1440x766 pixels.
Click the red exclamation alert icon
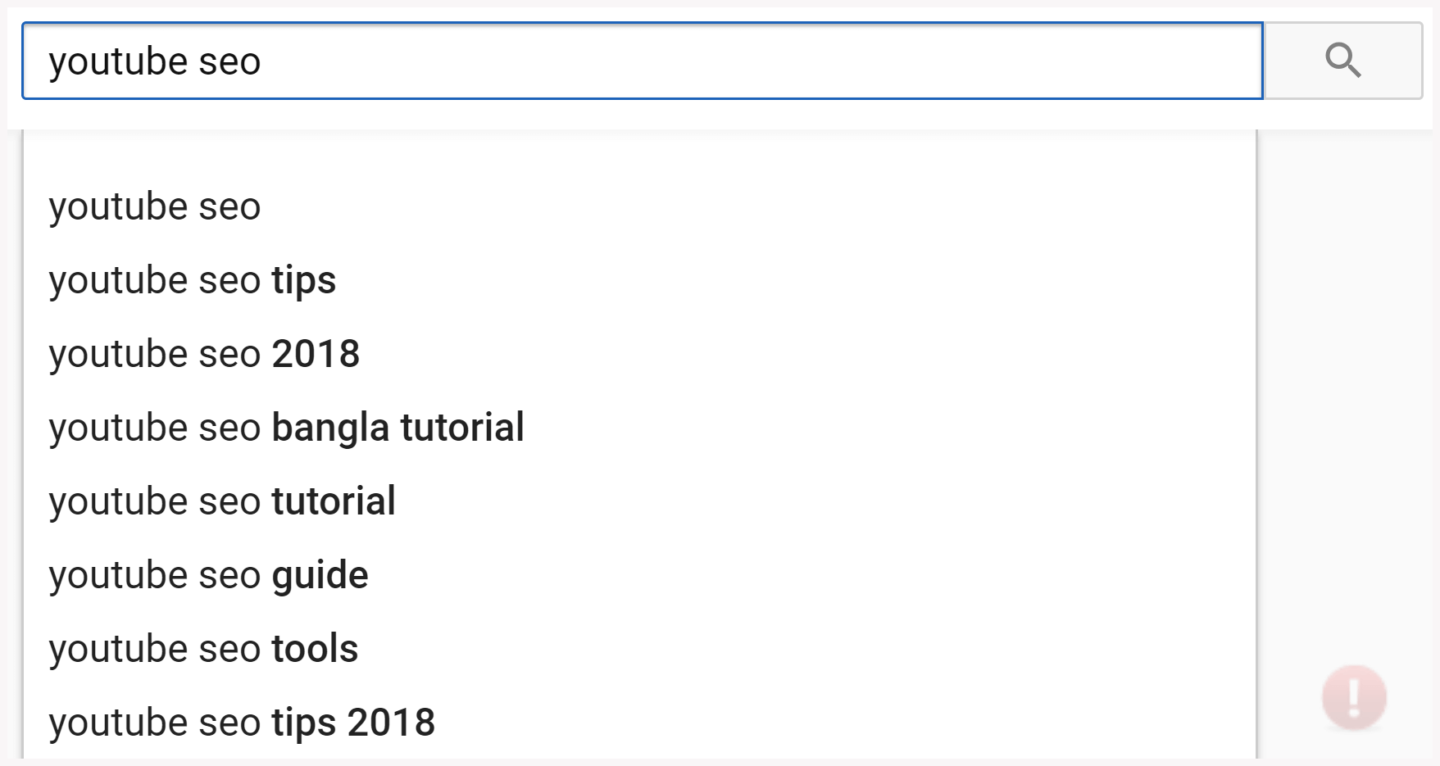tap(1354, 696)
